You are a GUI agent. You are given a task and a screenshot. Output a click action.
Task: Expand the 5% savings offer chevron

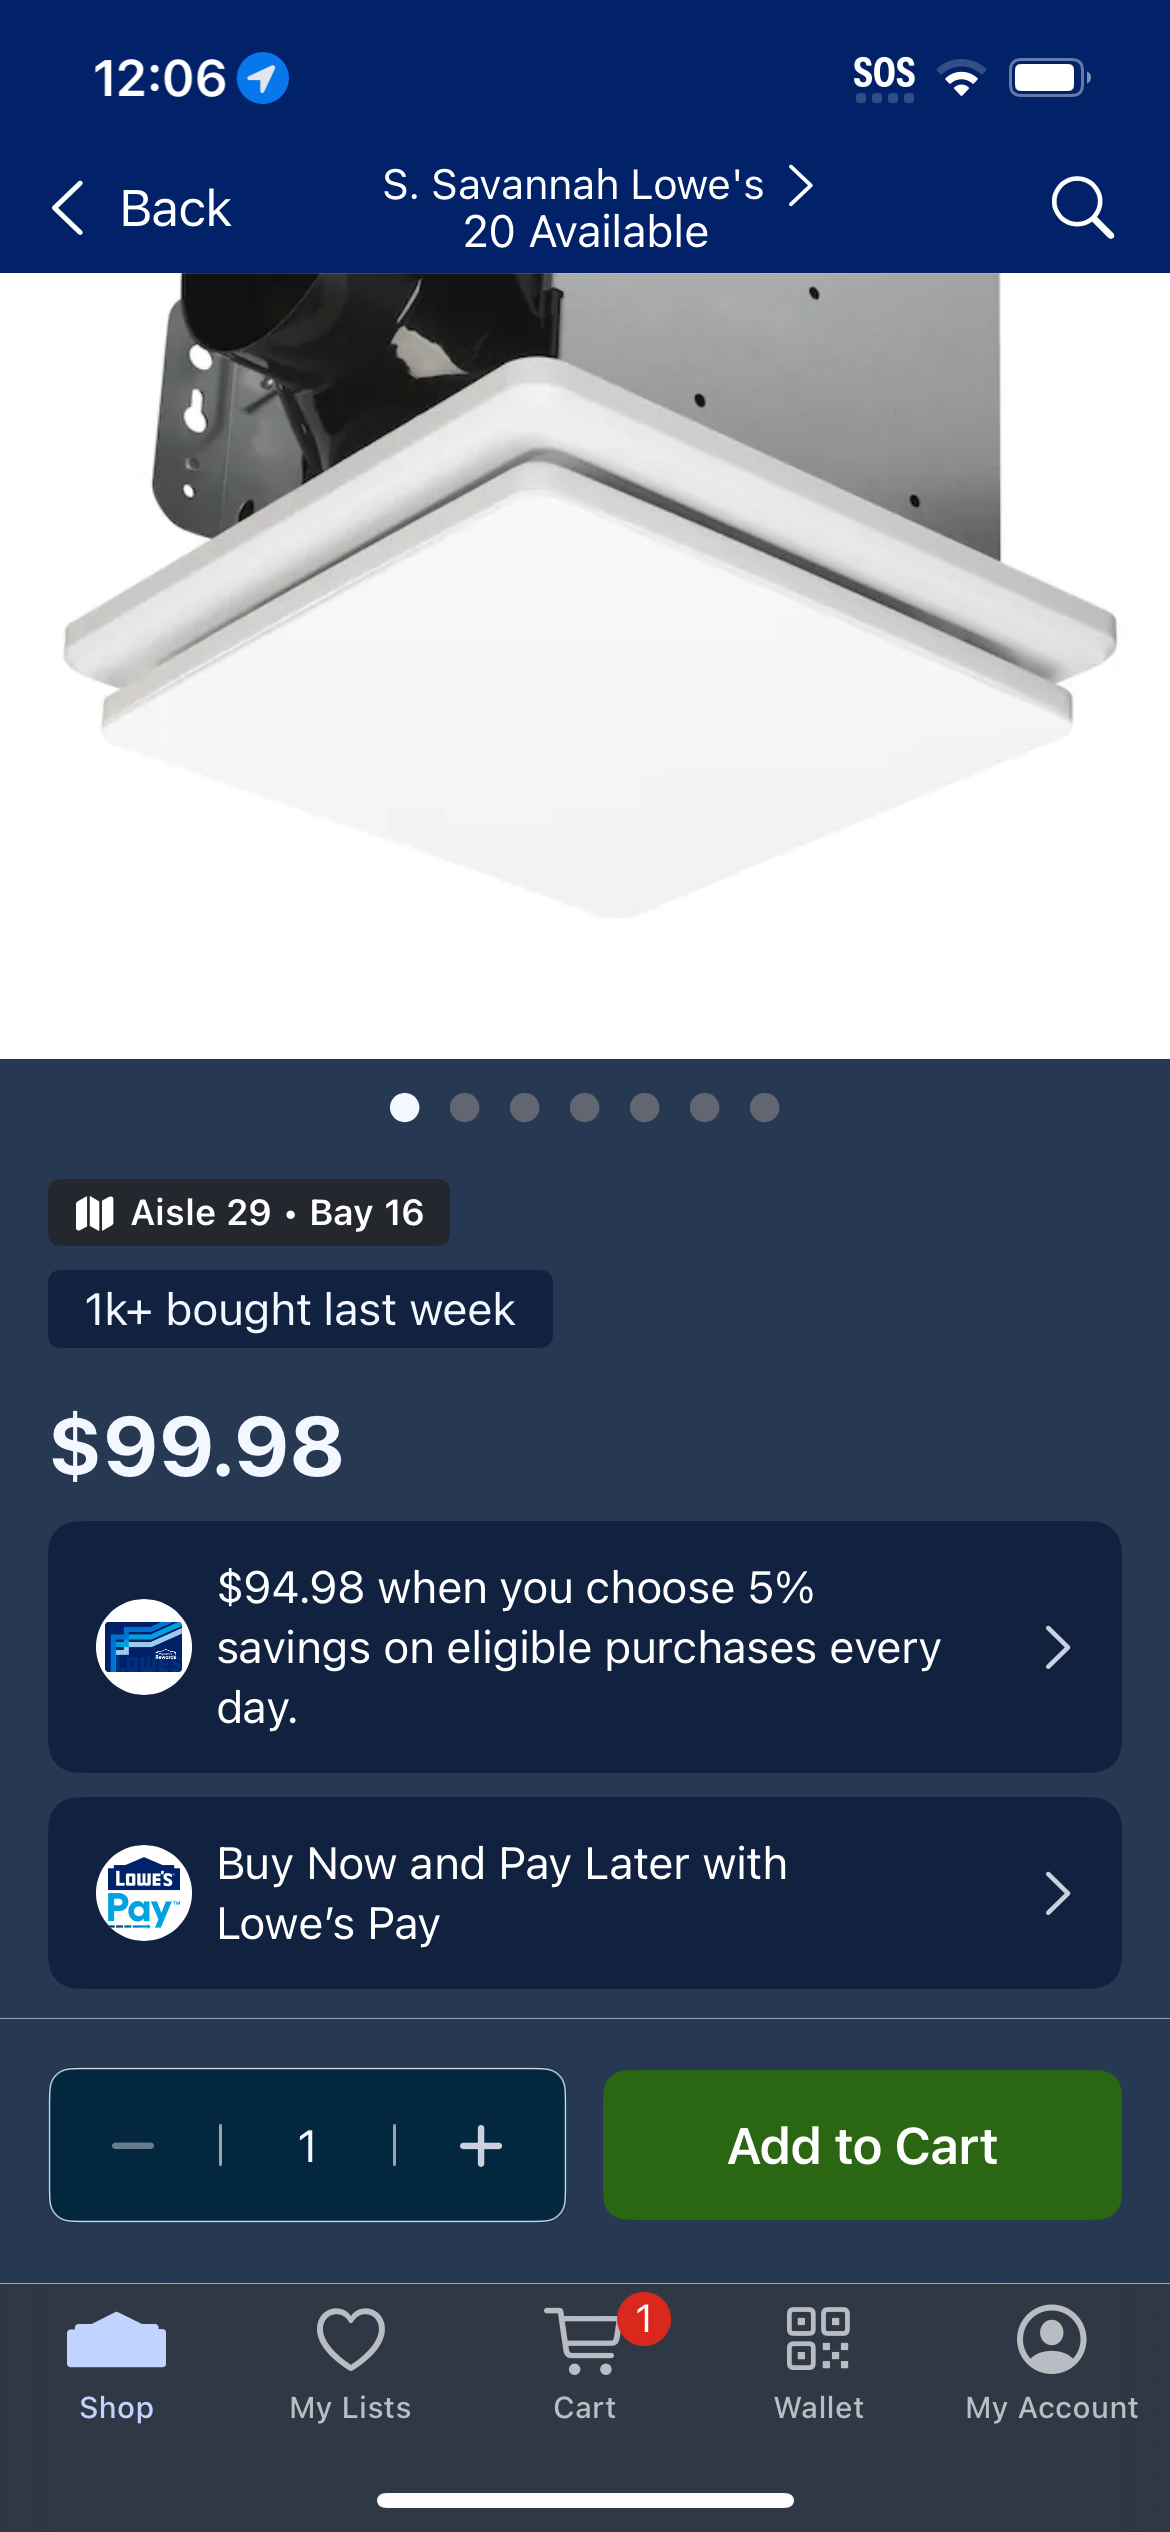pos(1058,1647)
